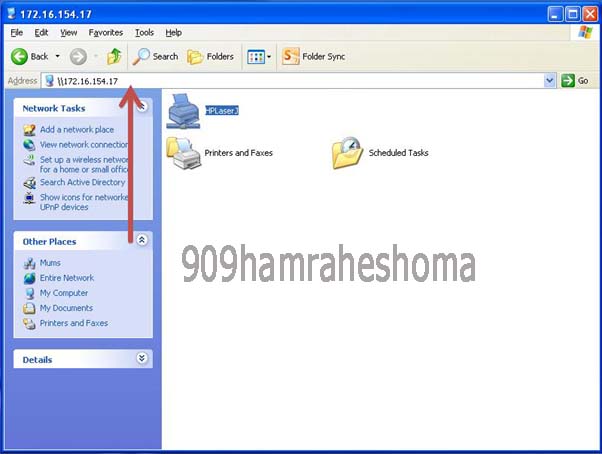602x454 pixels.
Task: Click the HPLaserJ printer label
Action: pos(222,111)
